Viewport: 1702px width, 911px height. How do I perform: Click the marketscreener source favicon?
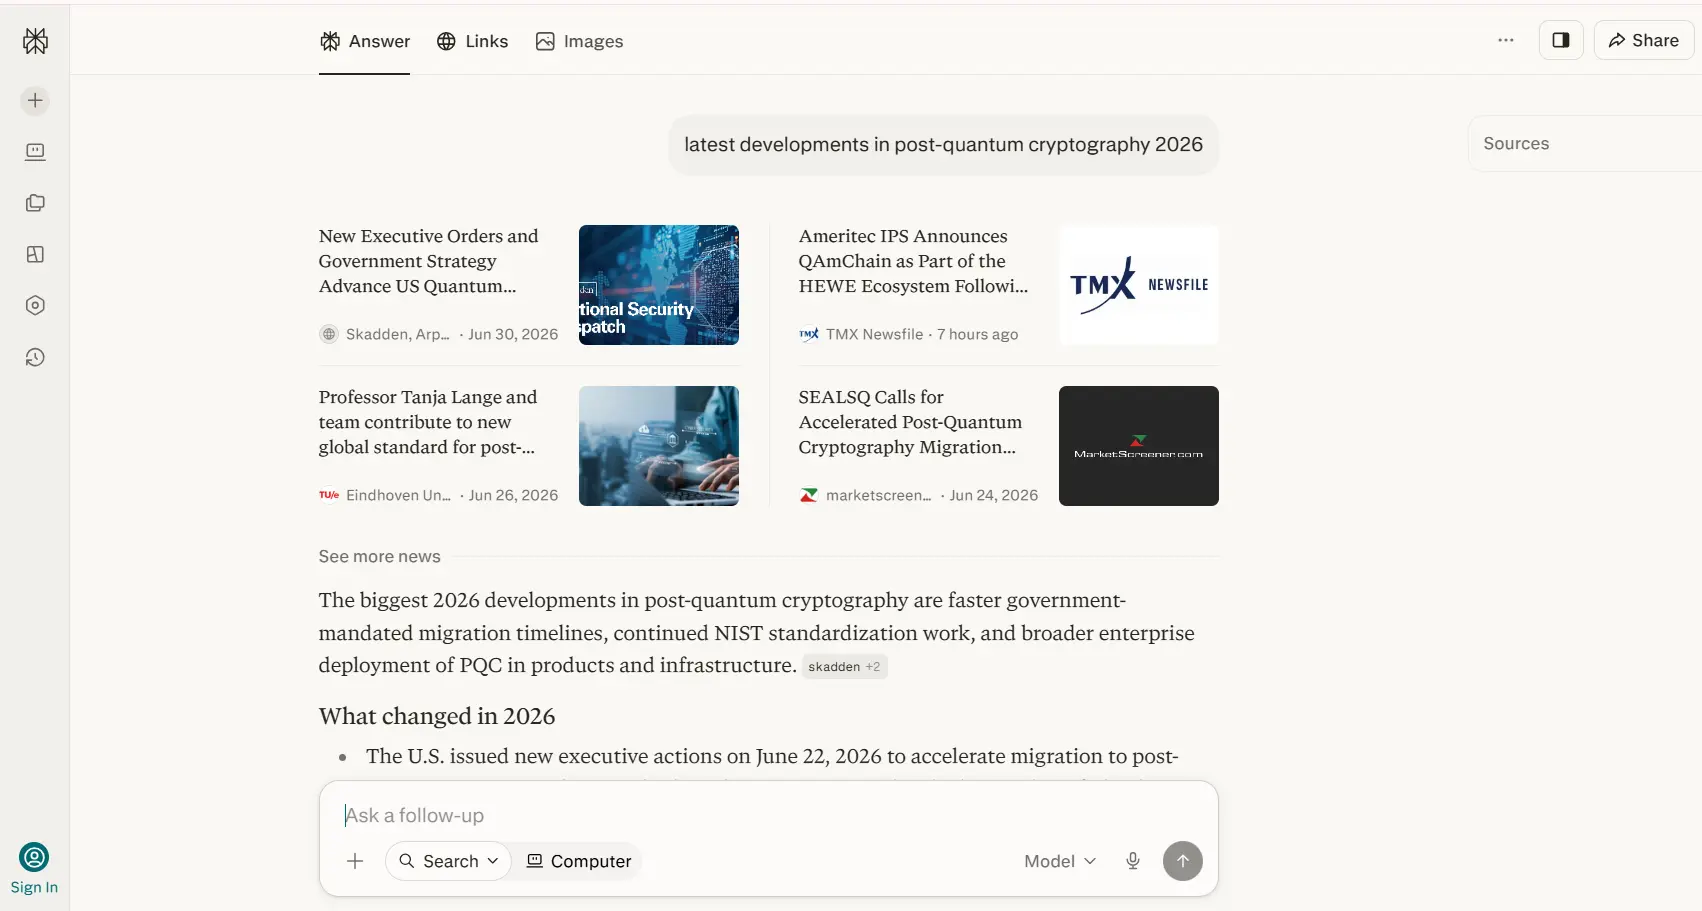click(x=809, y=495)
